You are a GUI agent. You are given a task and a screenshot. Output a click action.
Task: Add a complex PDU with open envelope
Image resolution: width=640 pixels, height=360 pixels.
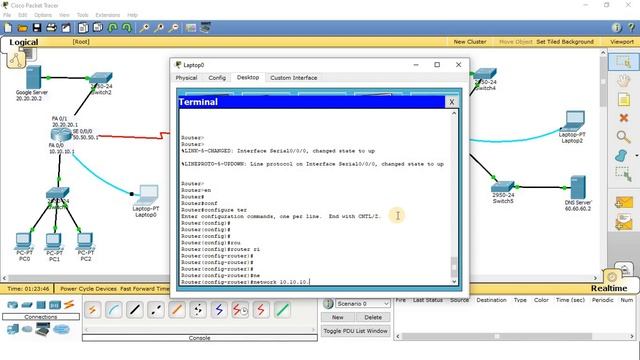[624, 222]
